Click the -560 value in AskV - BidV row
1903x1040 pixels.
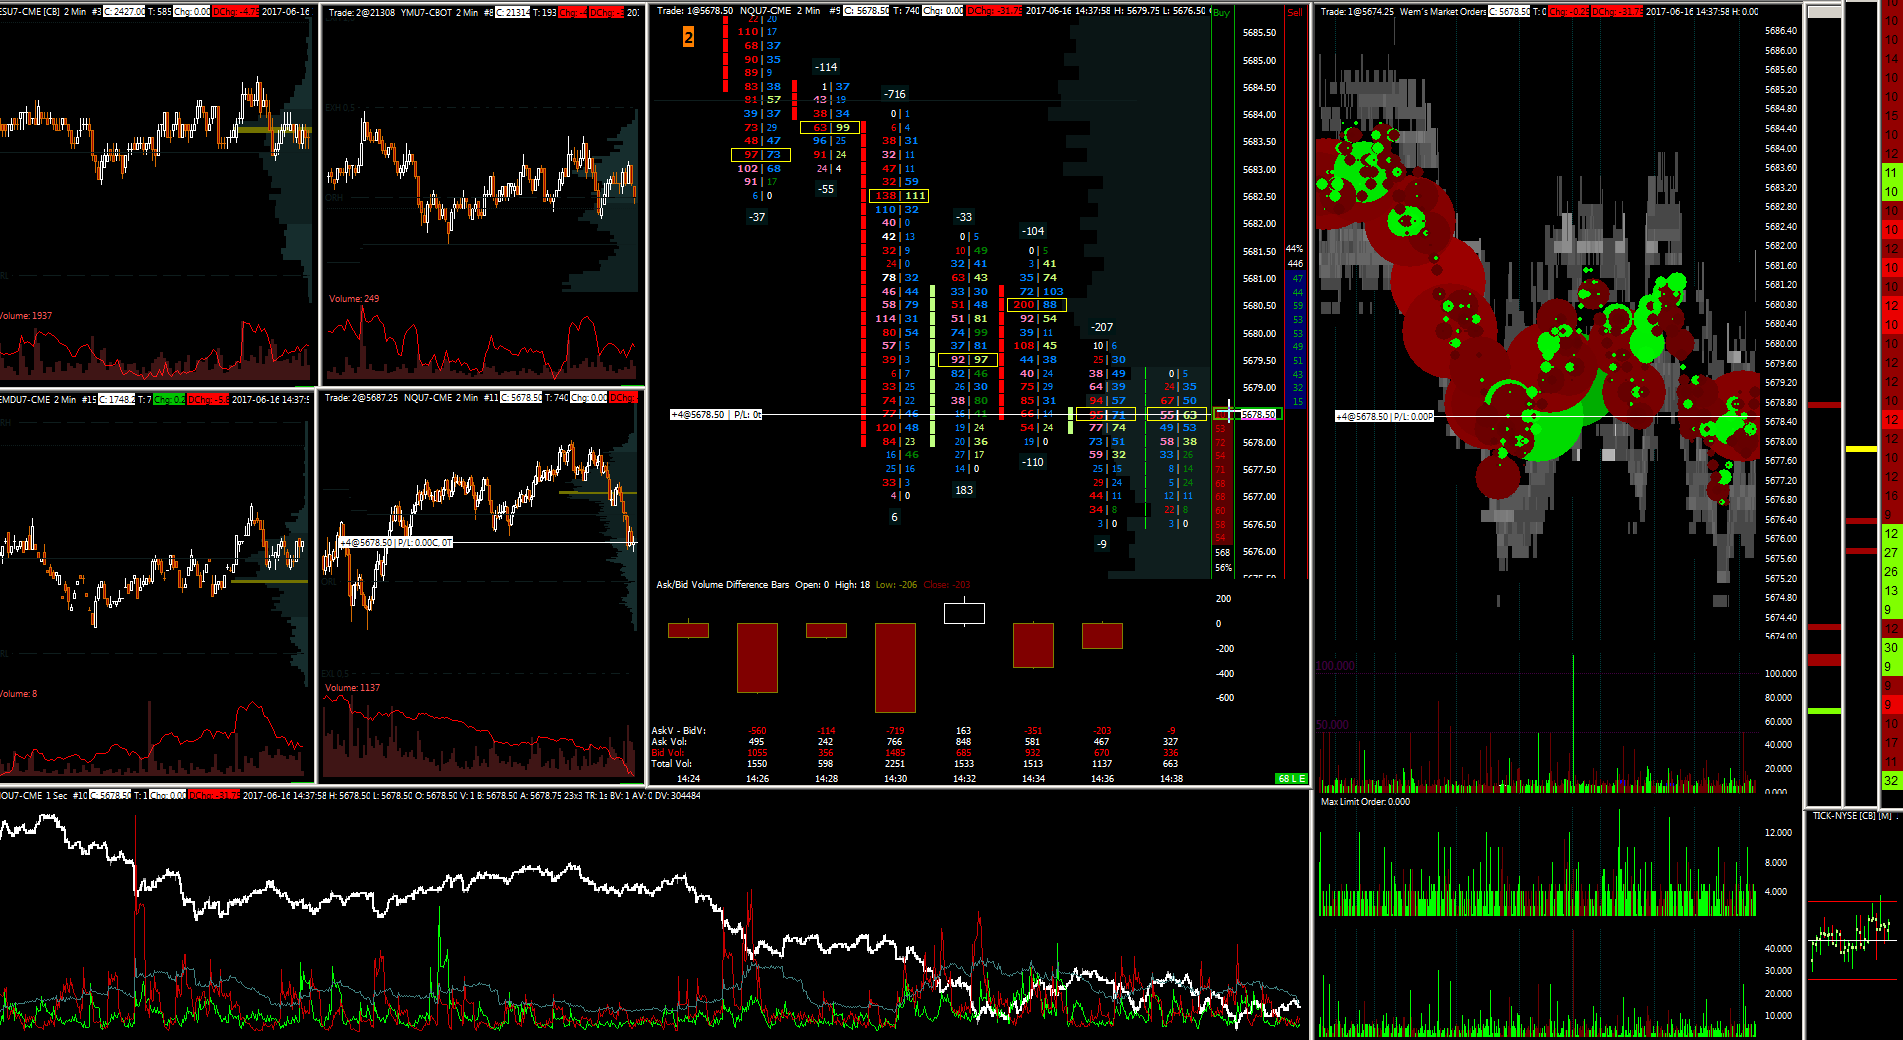pos(757,731)
